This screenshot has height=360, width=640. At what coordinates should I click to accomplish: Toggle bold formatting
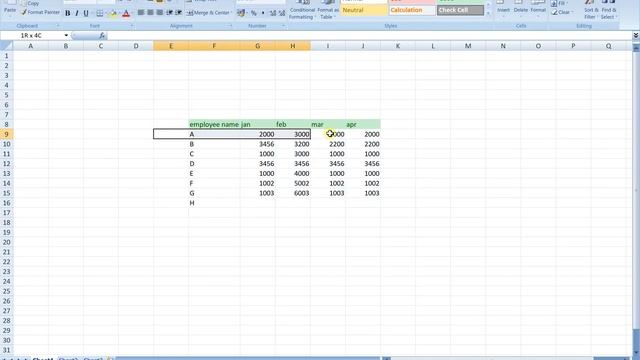point(68,13)
